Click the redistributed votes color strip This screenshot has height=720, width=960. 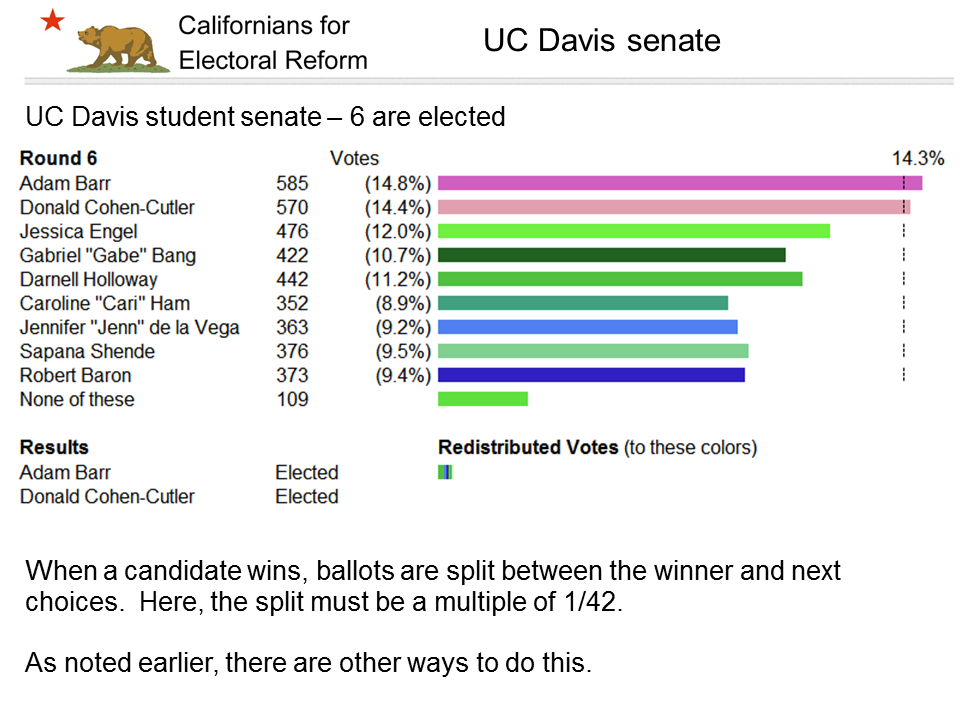pos(445,472)
